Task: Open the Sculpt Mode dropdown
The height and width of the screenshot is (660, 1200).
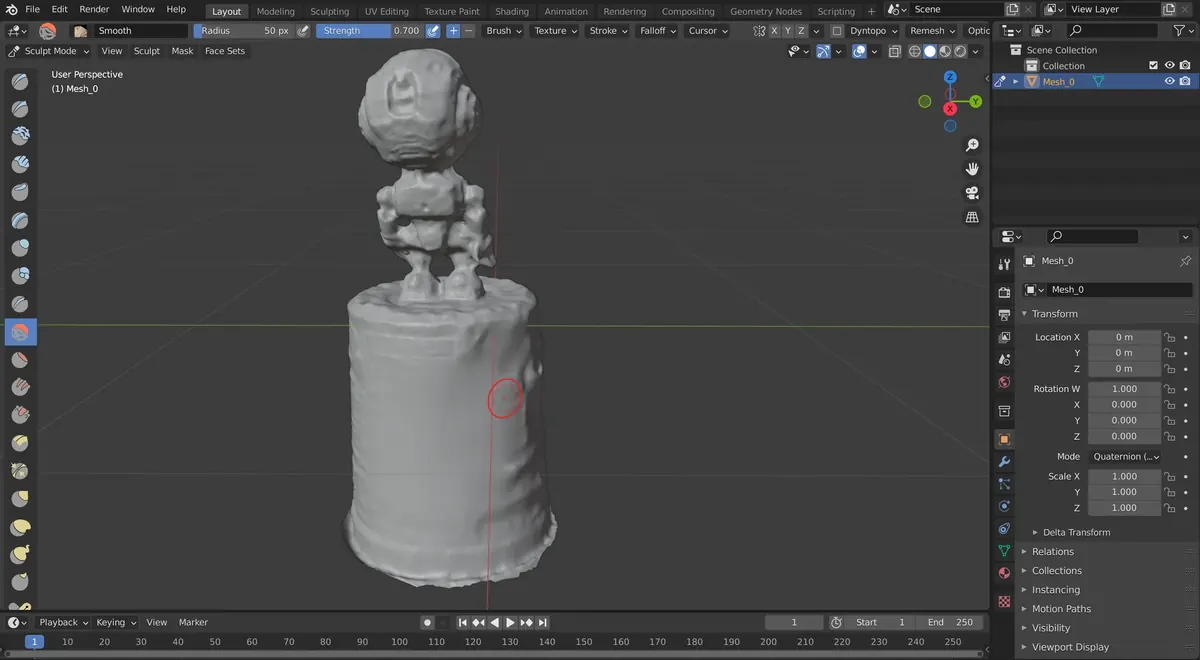Action: point(49,51)
